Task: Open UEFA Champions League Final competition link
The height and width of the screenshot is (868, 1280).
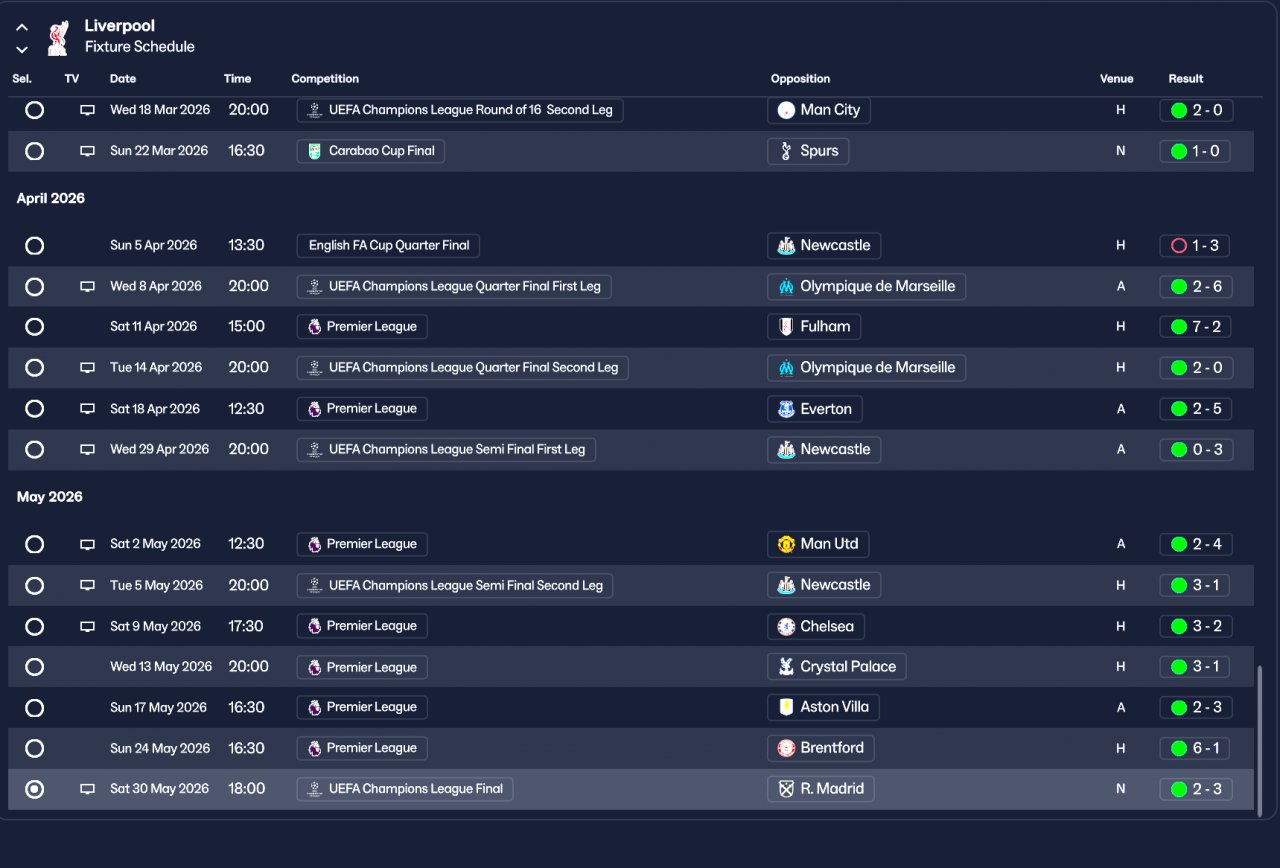Action: pyautogui.click(x=405, y=789)
